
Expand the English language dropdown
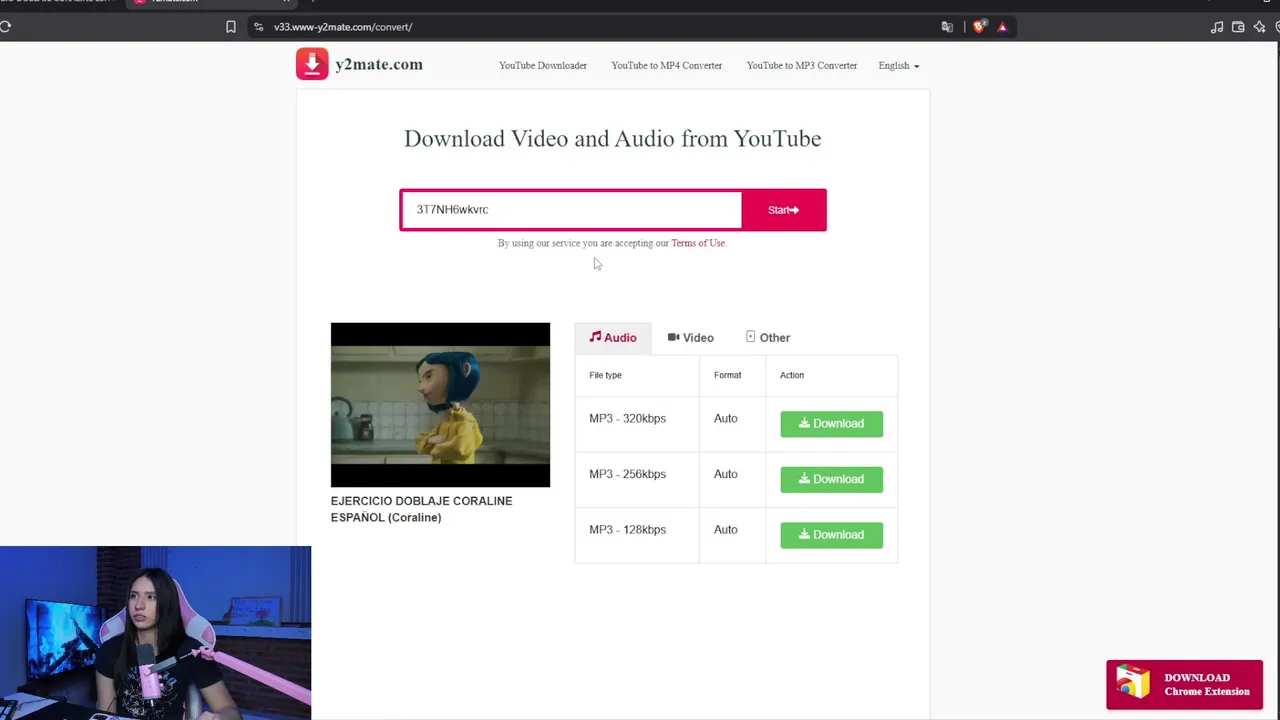(899, 66)
